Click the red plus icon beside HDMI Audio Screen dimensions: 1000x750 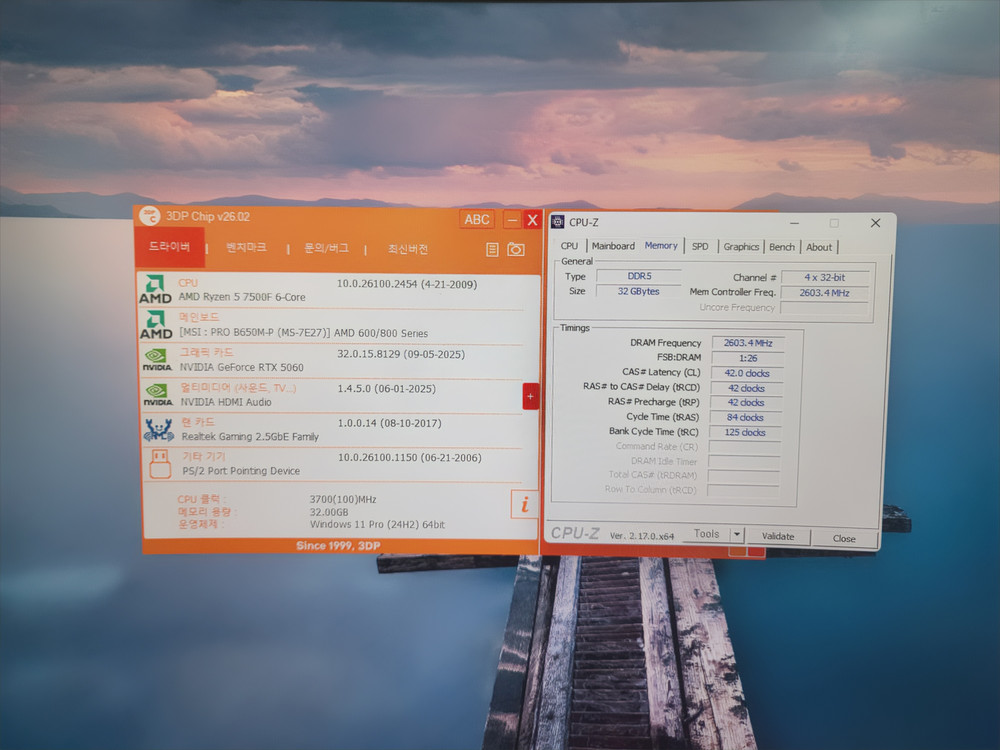tap(531, 397)
